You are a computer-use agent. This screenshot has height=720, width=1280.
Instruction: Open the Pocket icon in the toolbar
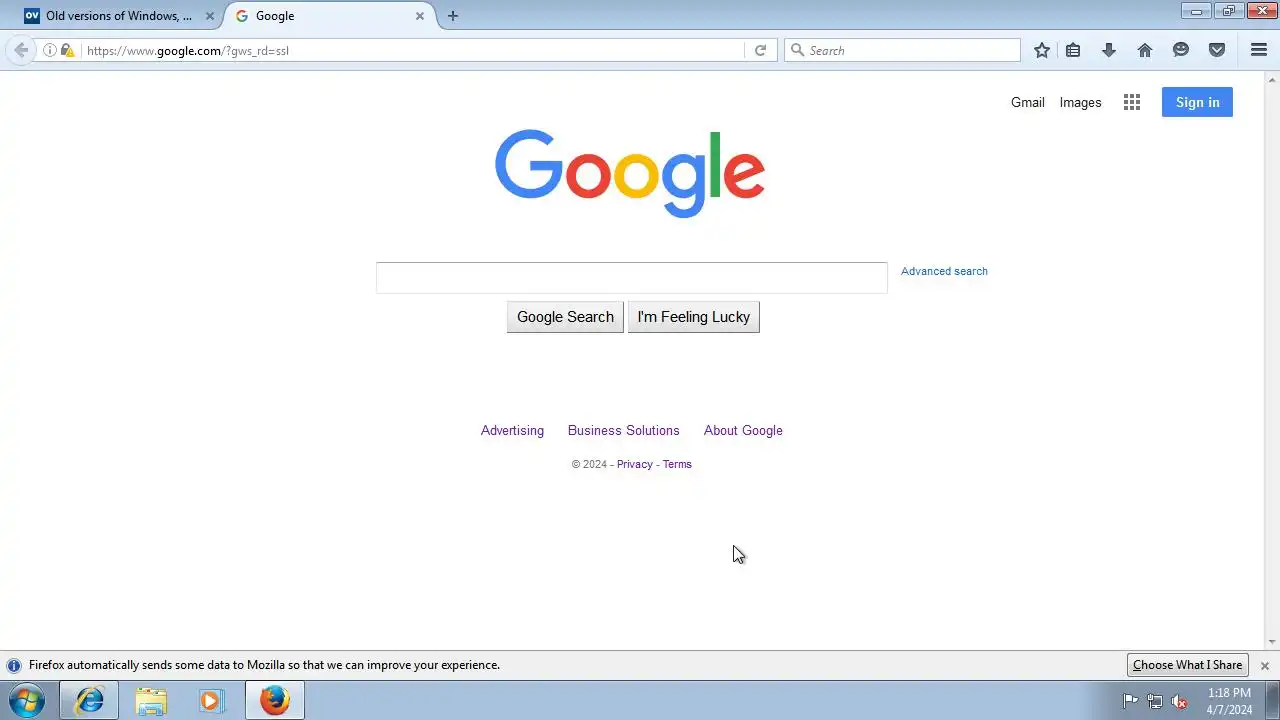(1217, 50)
